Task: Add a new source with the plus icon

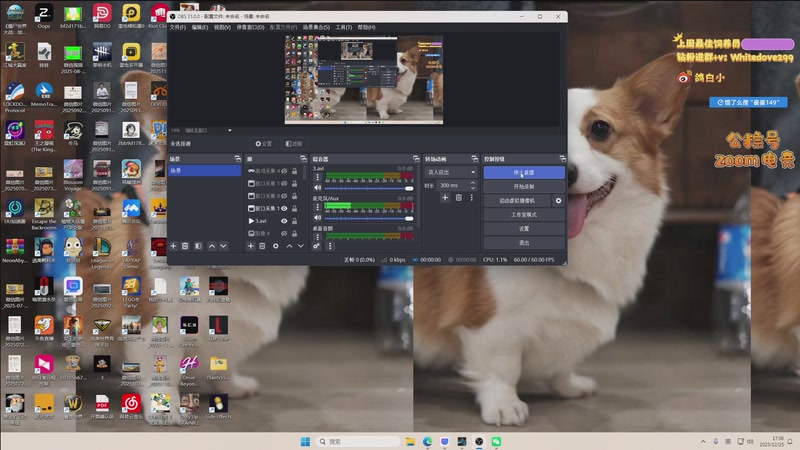Action: click(x=251, y=246)
